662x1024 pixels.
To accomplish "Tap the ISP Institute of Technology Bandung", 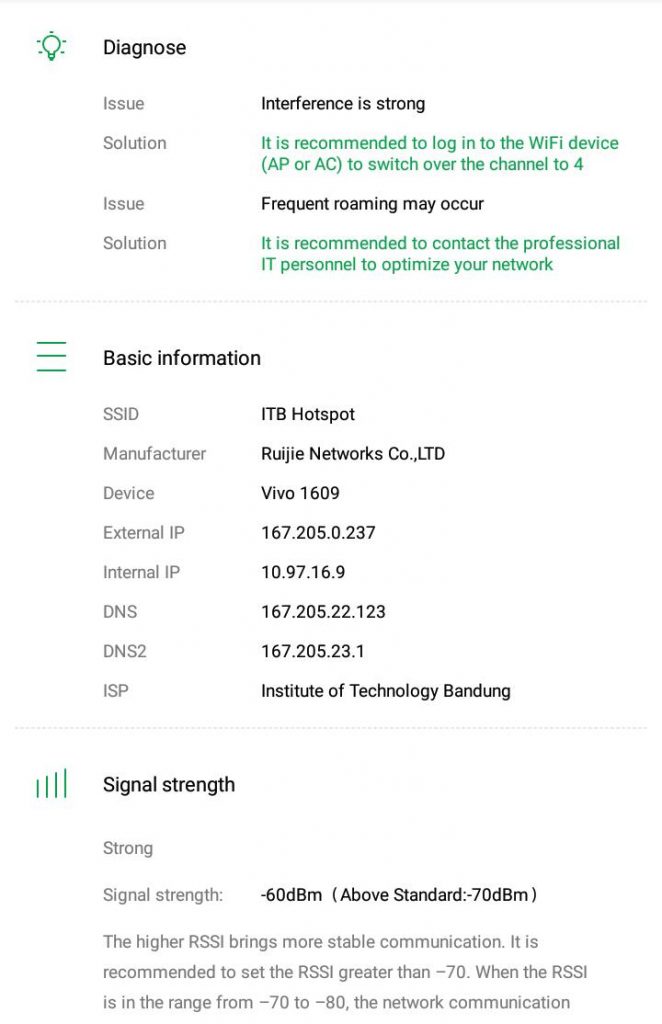I will 385,691.
